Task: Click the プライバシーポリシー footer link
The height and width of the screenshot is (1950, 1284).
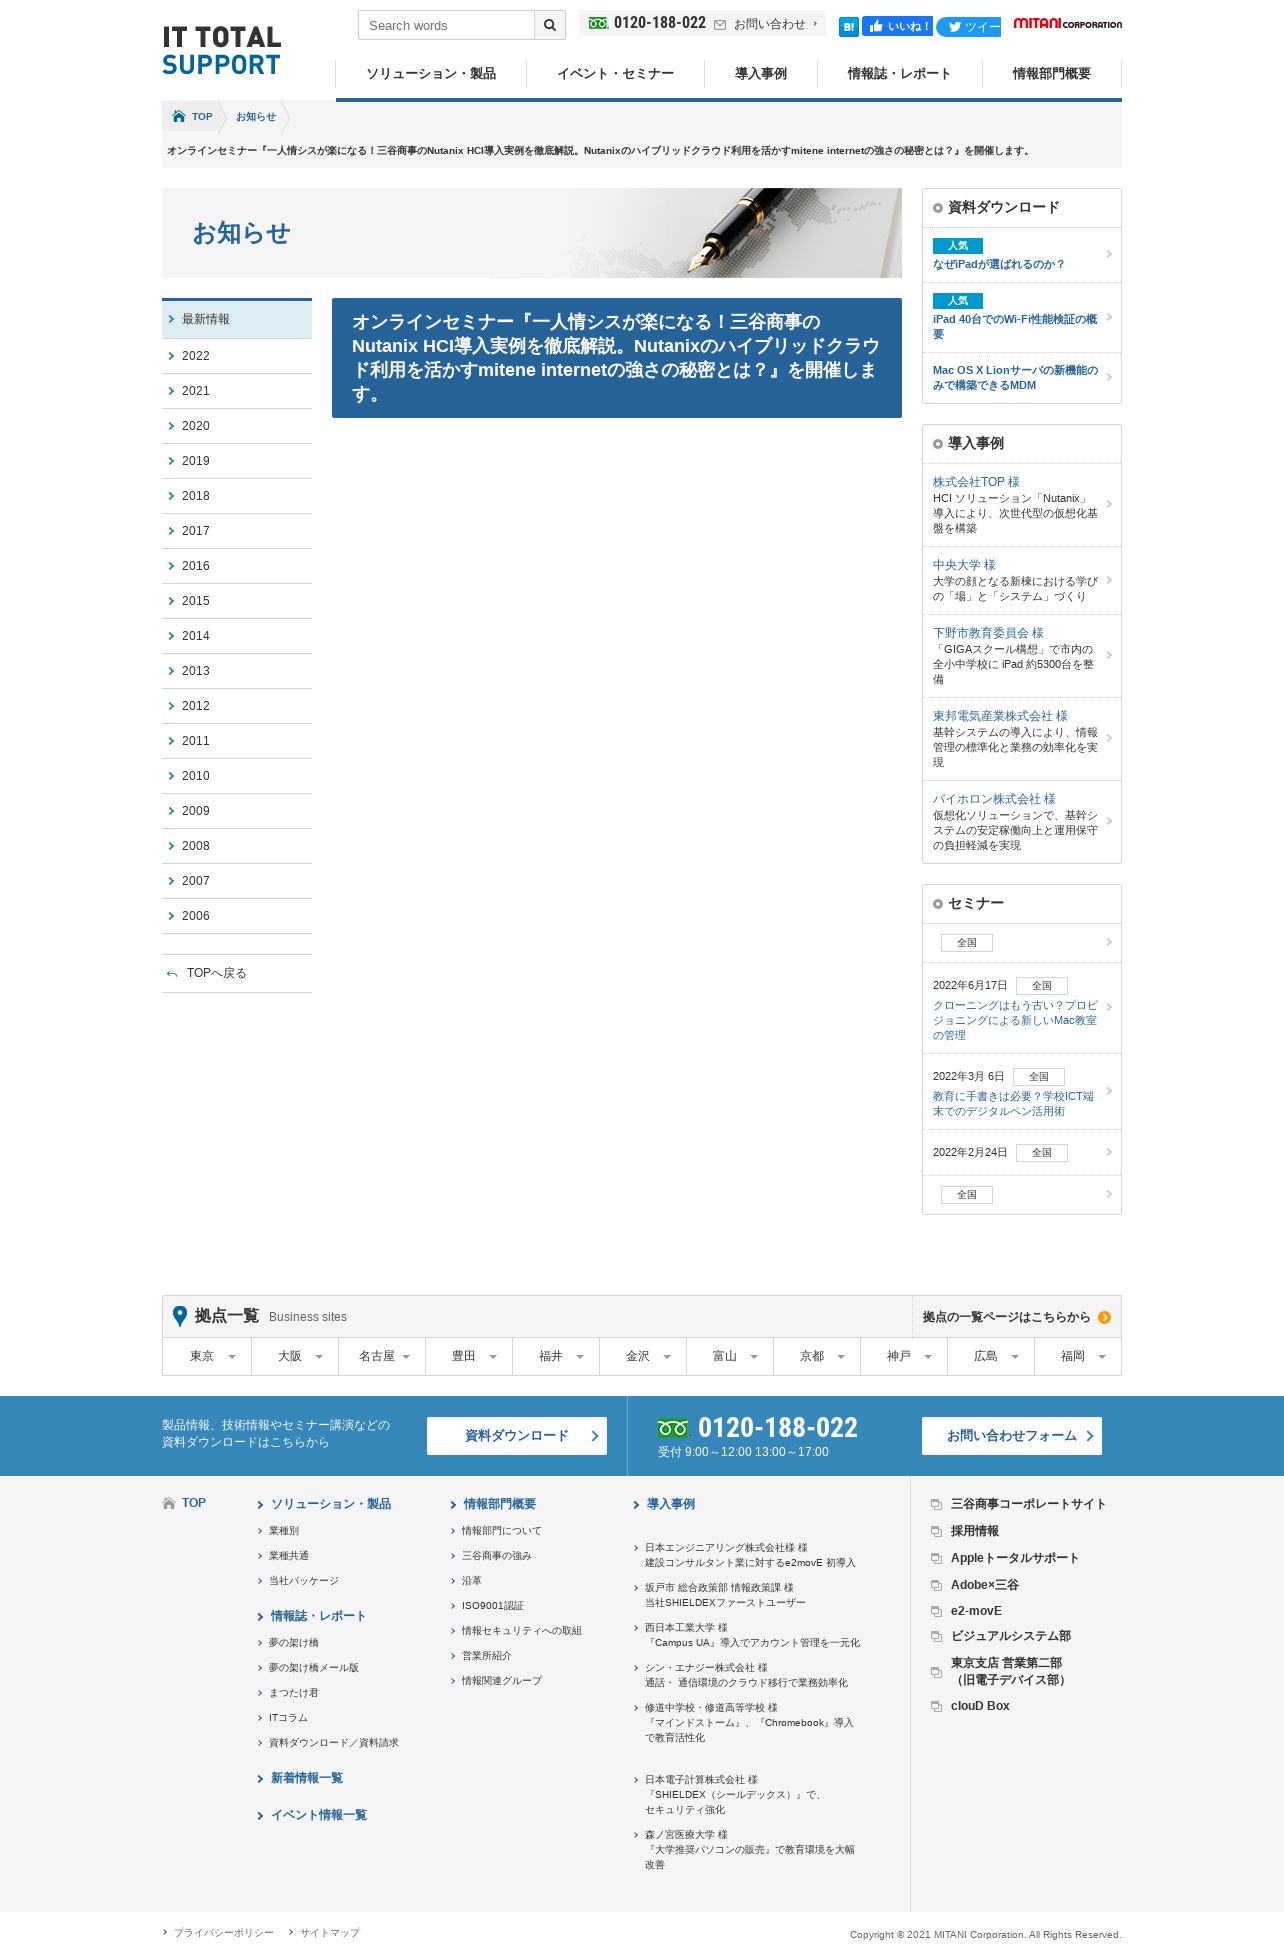Action: coord(224,1933)
